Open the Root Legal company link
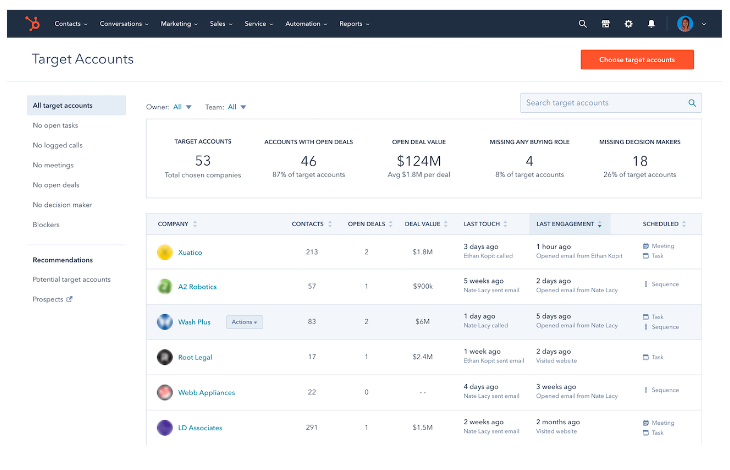The width and height of the screenshot is (730, 470). (195, 357)
